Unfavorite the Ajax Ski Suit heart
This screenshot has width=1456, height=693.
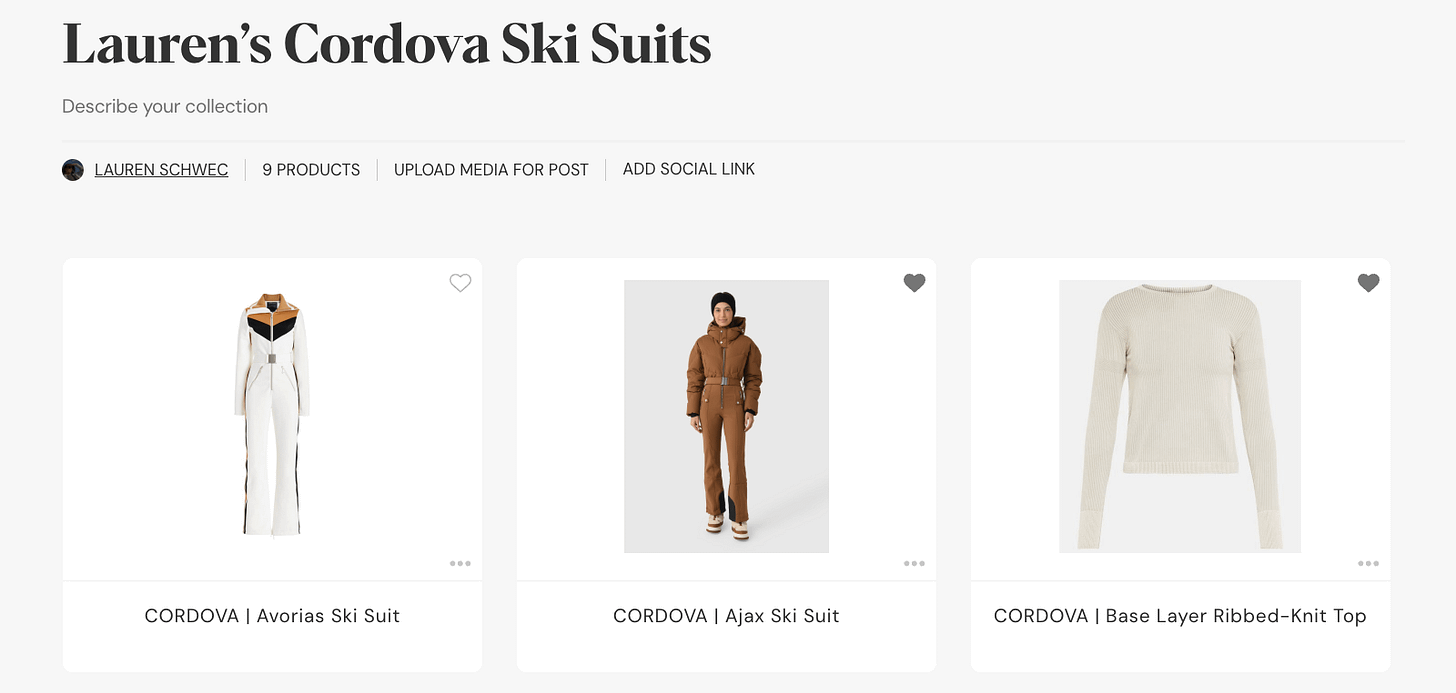coord(914,283)
